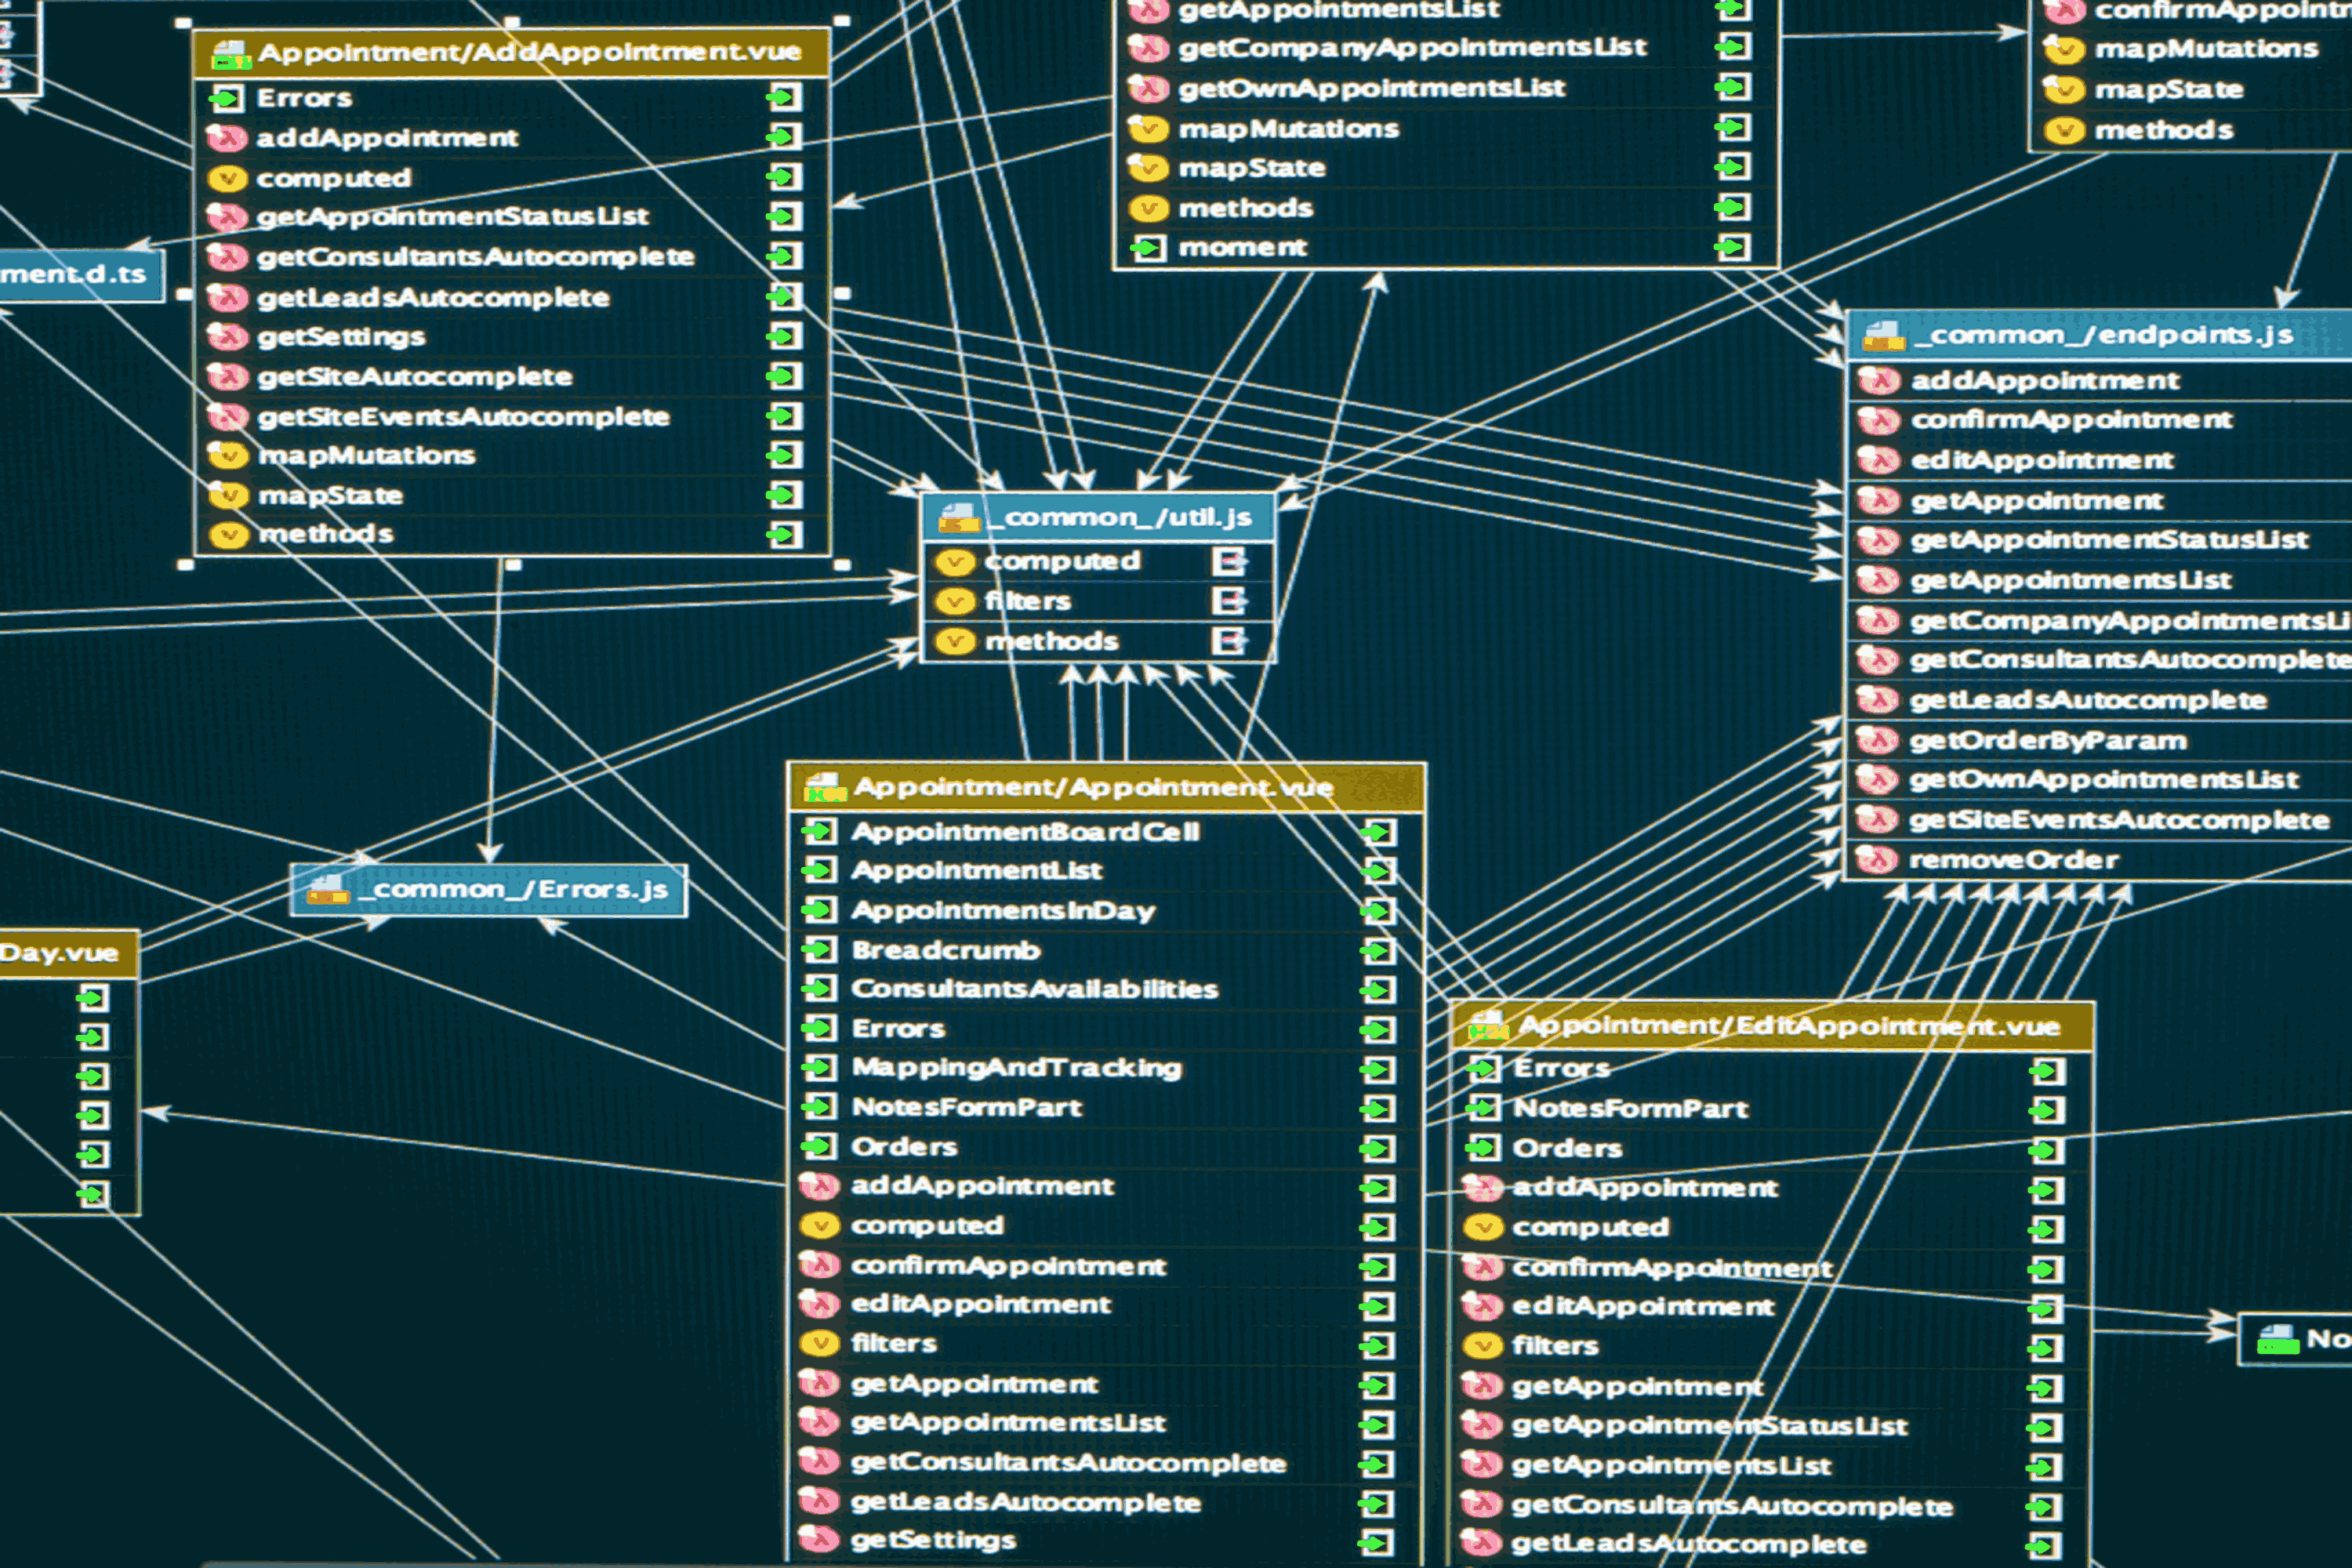This screenshot has width=2352, height=1568.
Task: Click AppointmentList in the Appointment.vue node
Action: point(976,871)
